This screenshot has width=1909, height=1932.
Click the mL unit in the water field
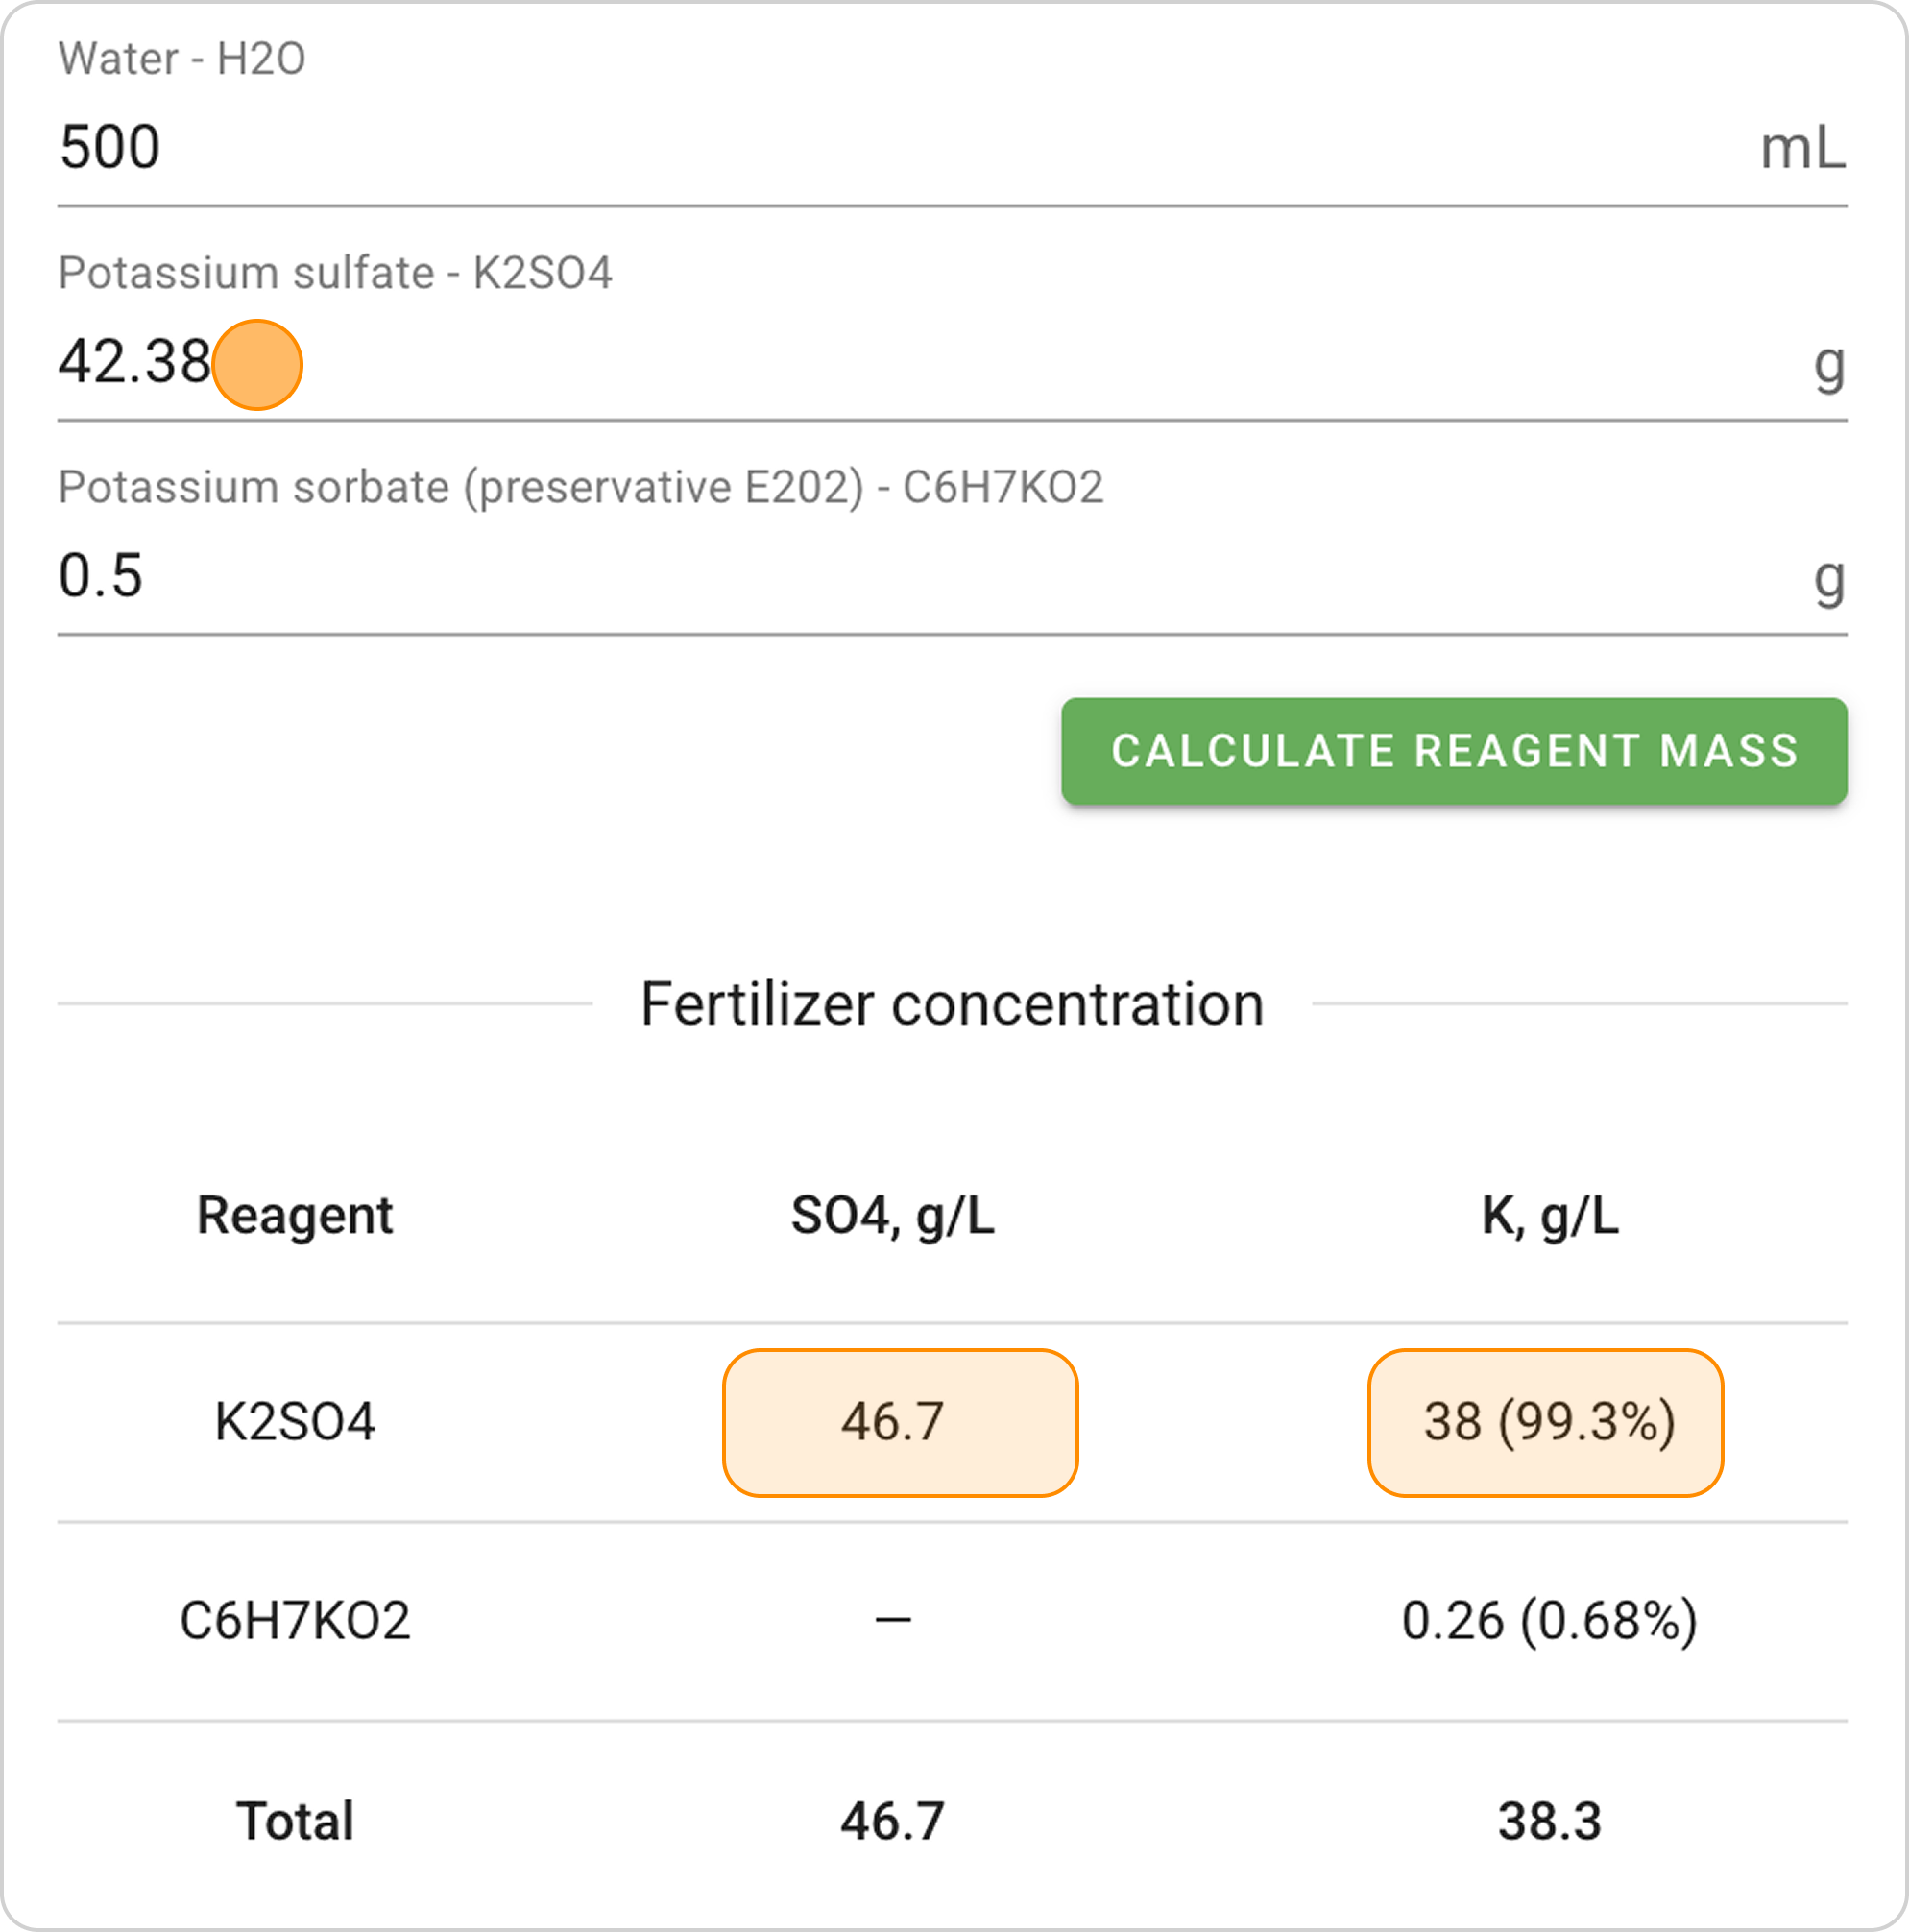[x=1802, y=149]
